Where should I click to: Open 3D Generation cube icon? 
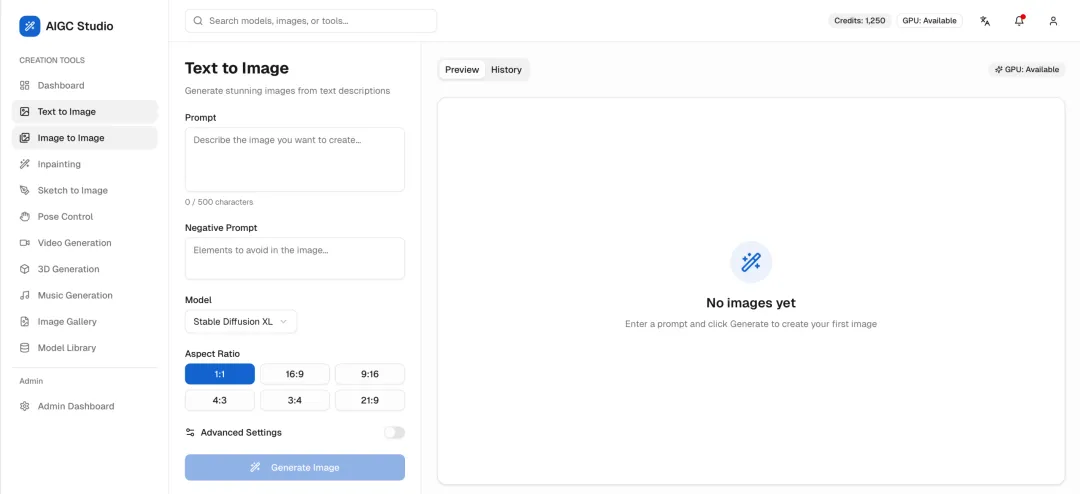(x=25, y=269)
